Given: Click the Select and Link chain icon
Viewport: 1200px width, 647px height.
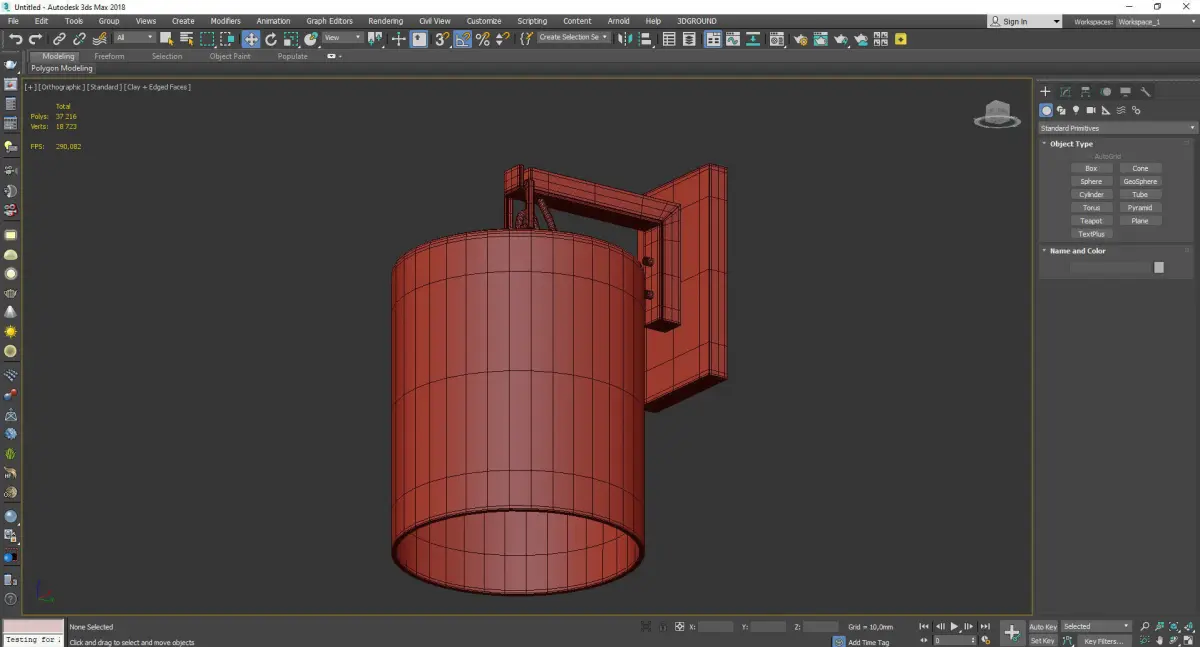Looking at the screenshot, I should 60,39.
